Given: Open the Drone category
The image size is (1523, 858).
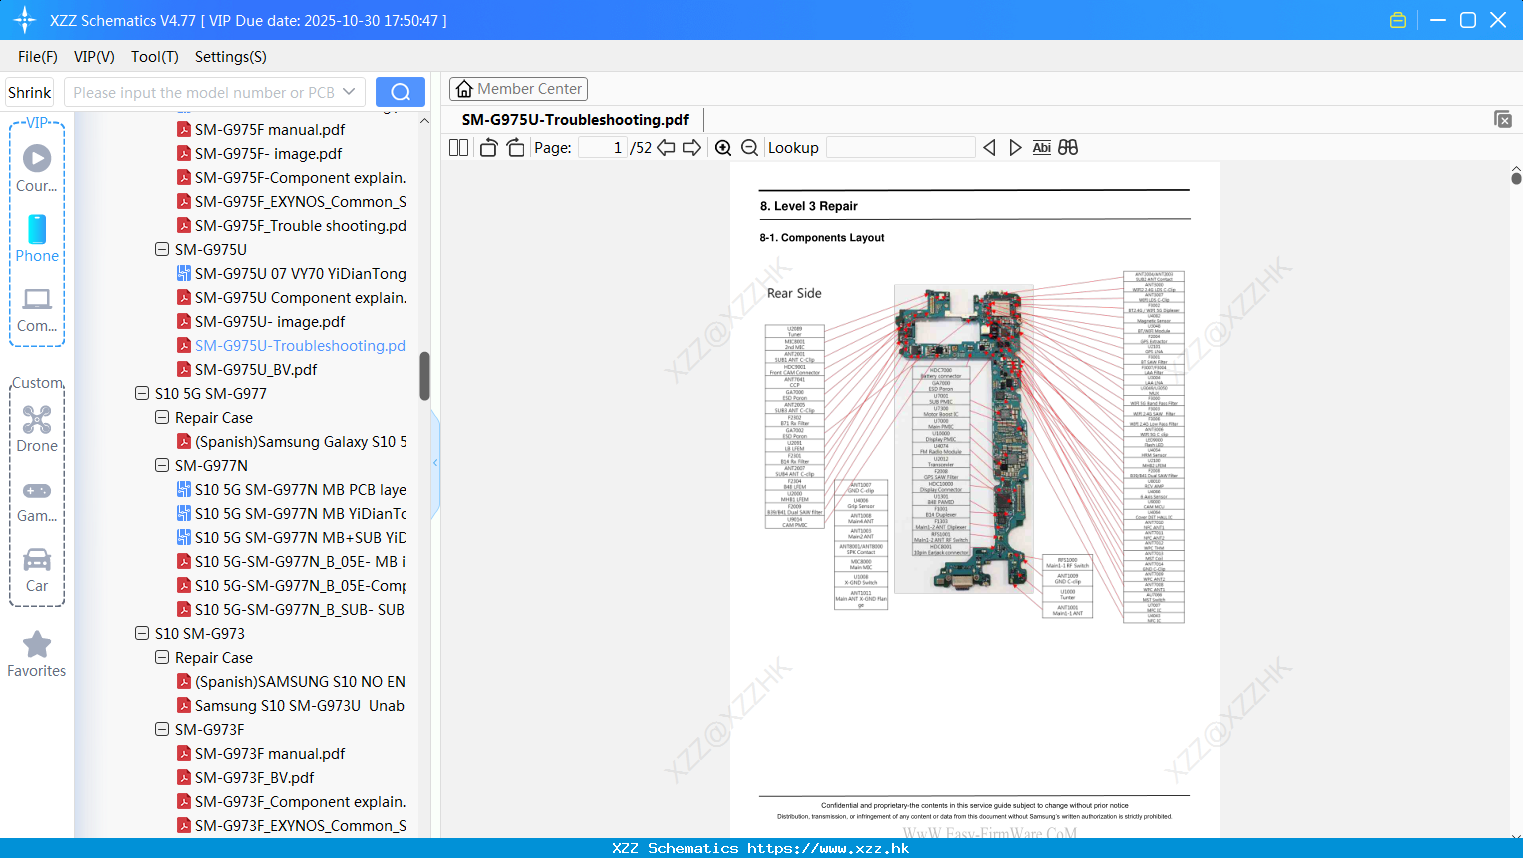Looking at the screenshot, I should click(x=37, y=429).
